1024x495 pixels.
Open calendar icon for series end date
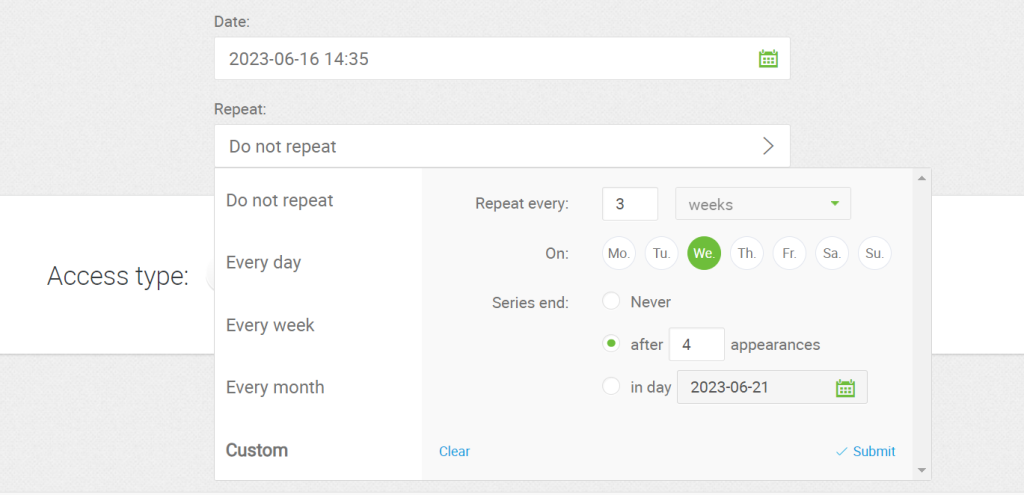[845, 388]
